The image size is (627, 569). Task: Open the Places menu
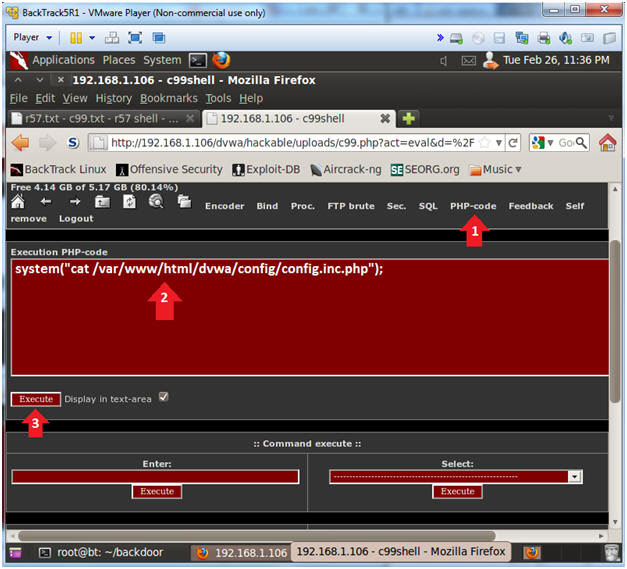[x=119, y=60]
